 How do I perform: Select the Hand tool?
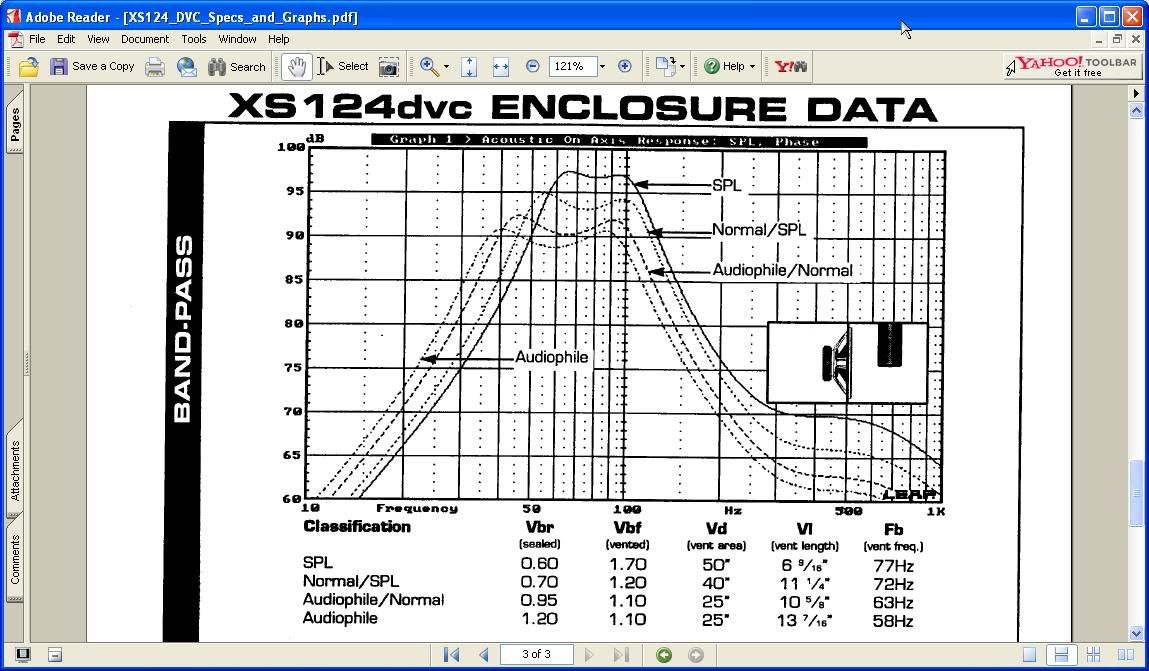(295, 66)
